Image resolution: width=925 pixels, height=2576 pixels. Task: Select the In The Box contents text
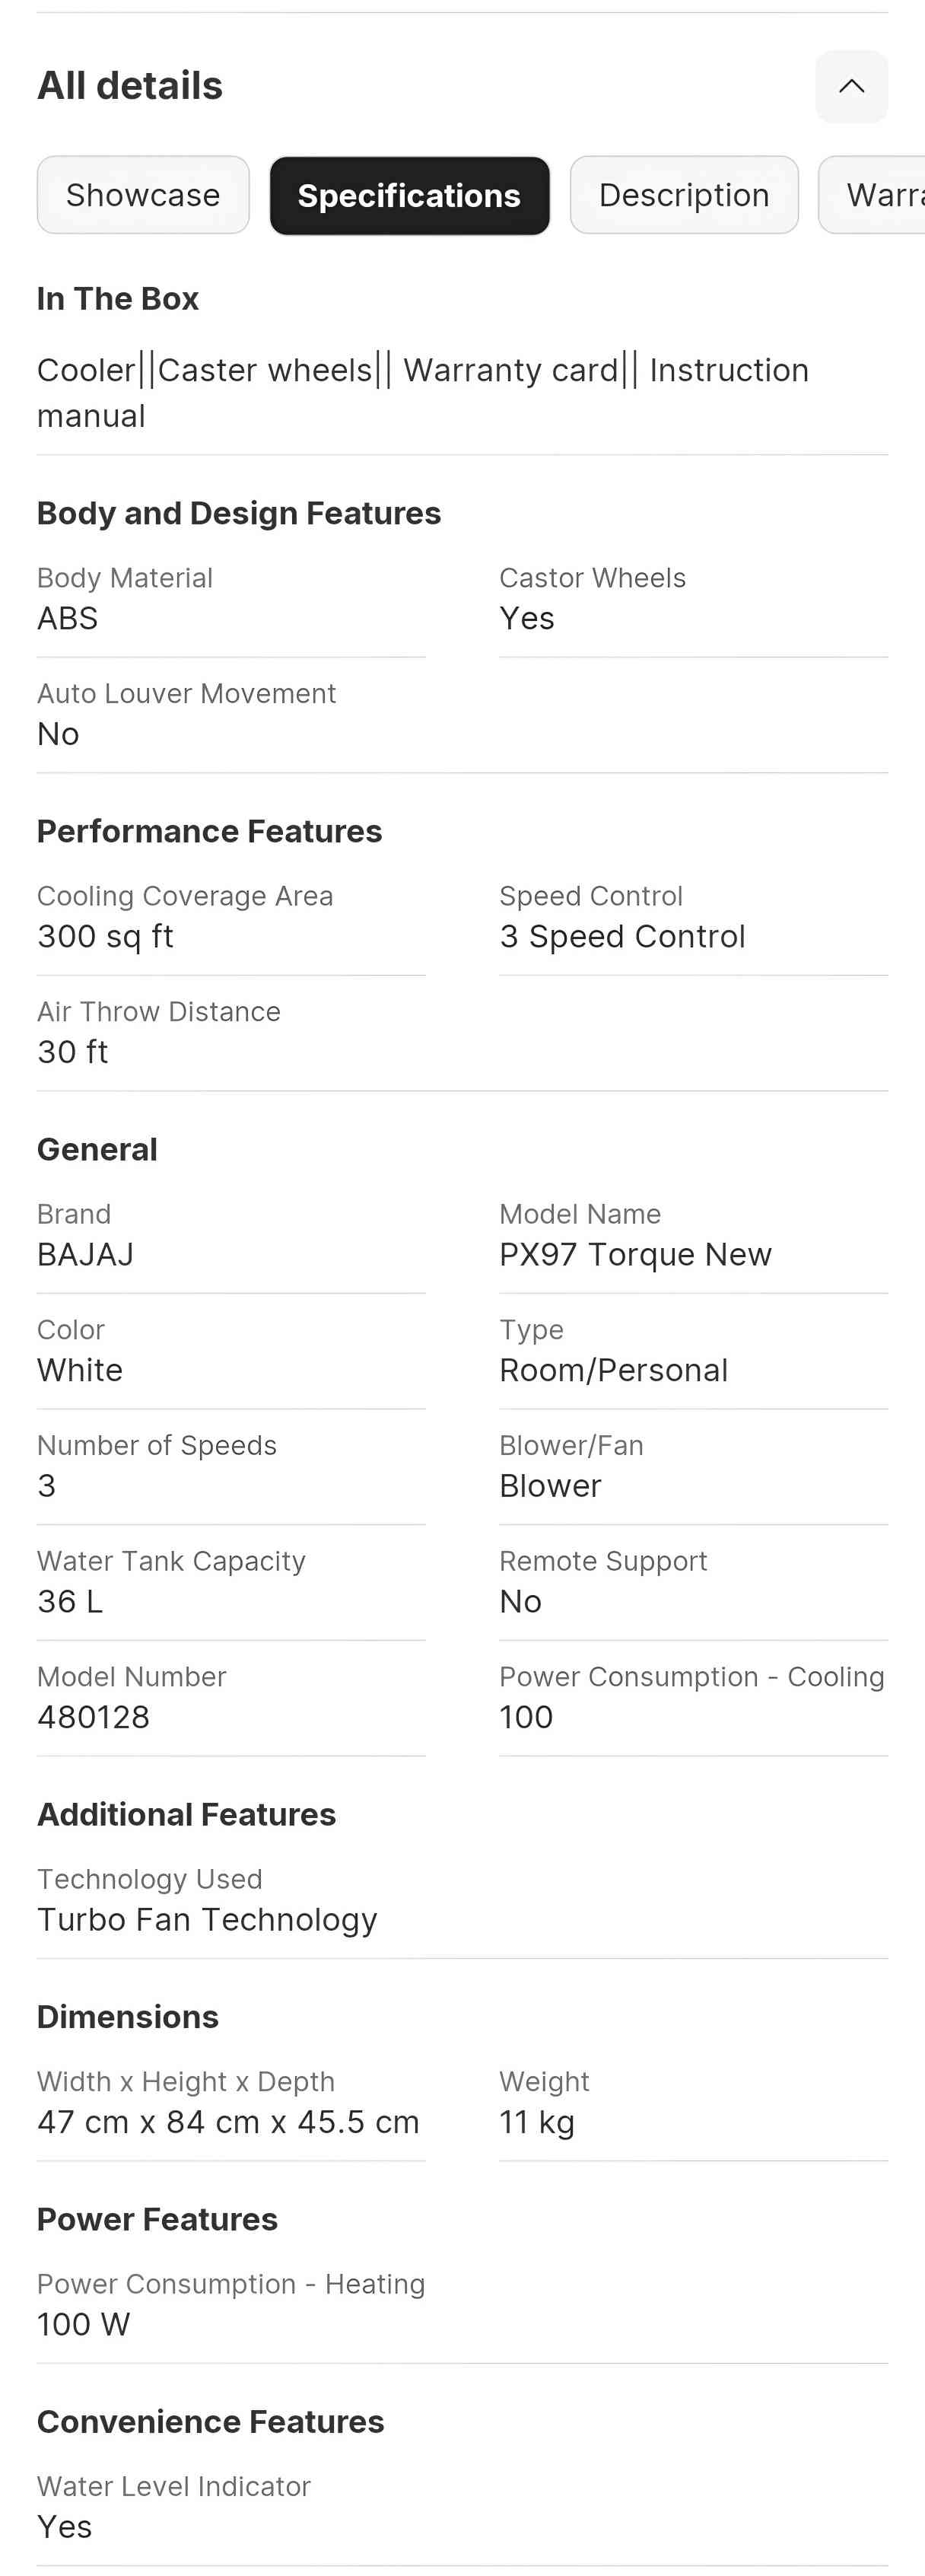point(423,393)
